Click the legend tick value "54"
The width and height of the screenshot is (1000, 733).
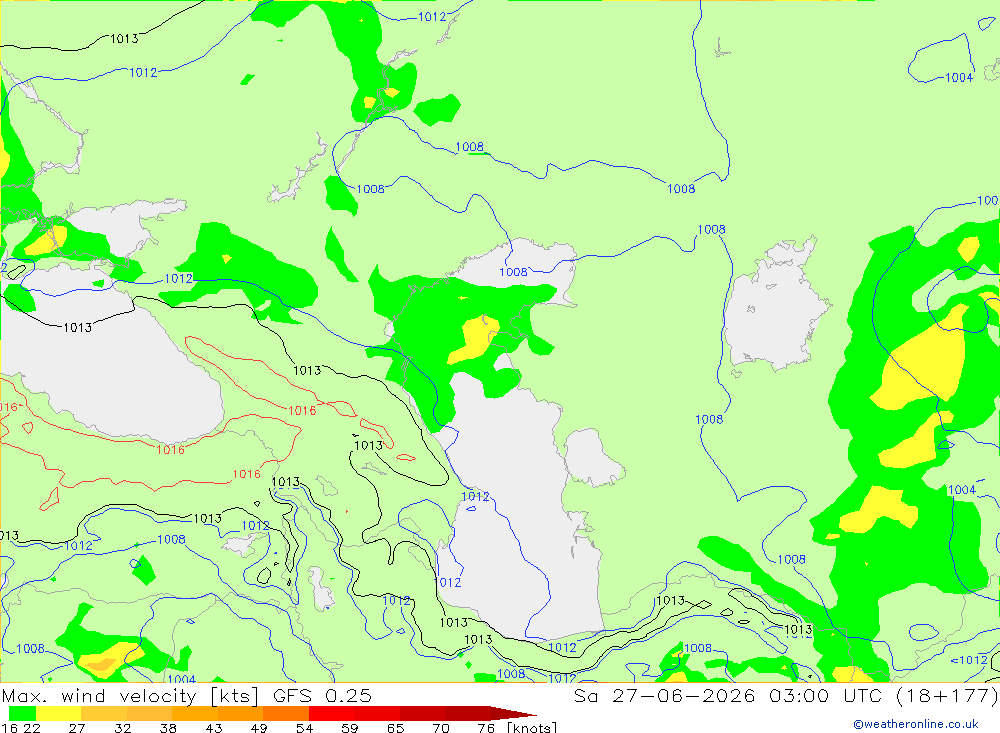[x=304, y=728]
